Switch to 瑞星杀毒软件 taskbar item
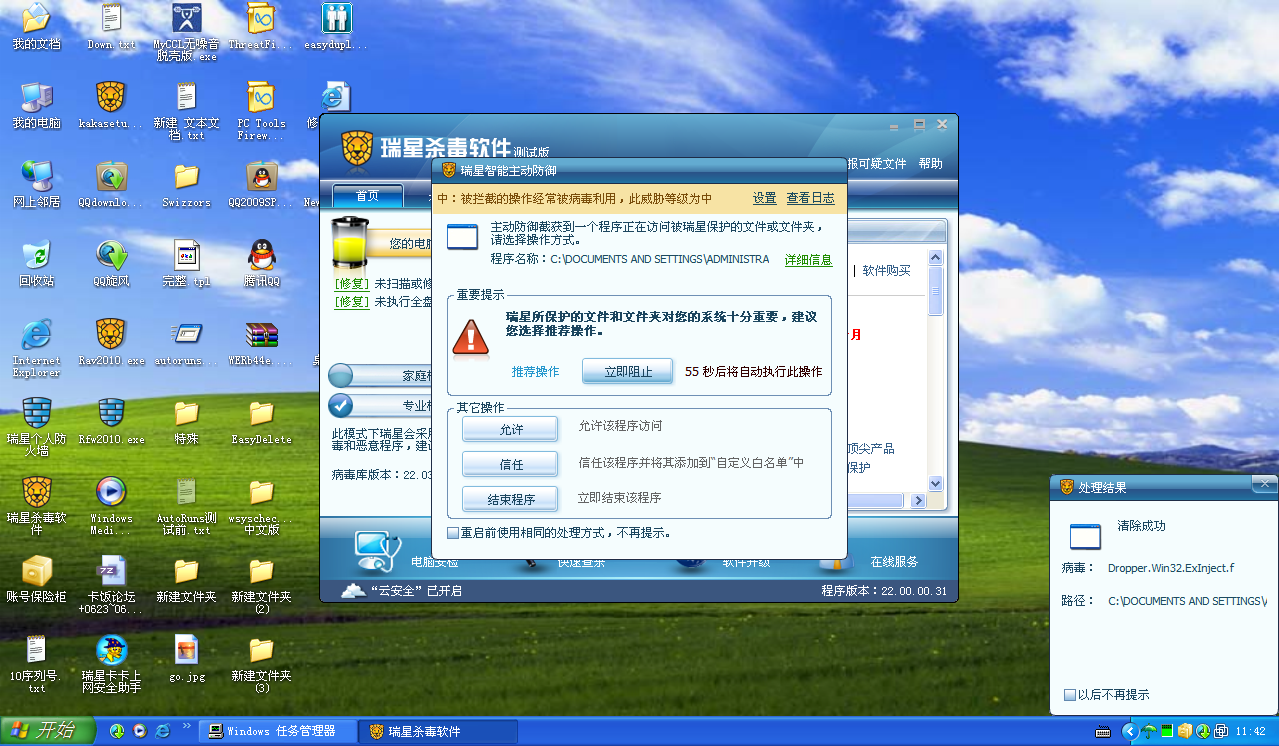The width and height of the screenshot is (1279, 746). coord(439,731)
